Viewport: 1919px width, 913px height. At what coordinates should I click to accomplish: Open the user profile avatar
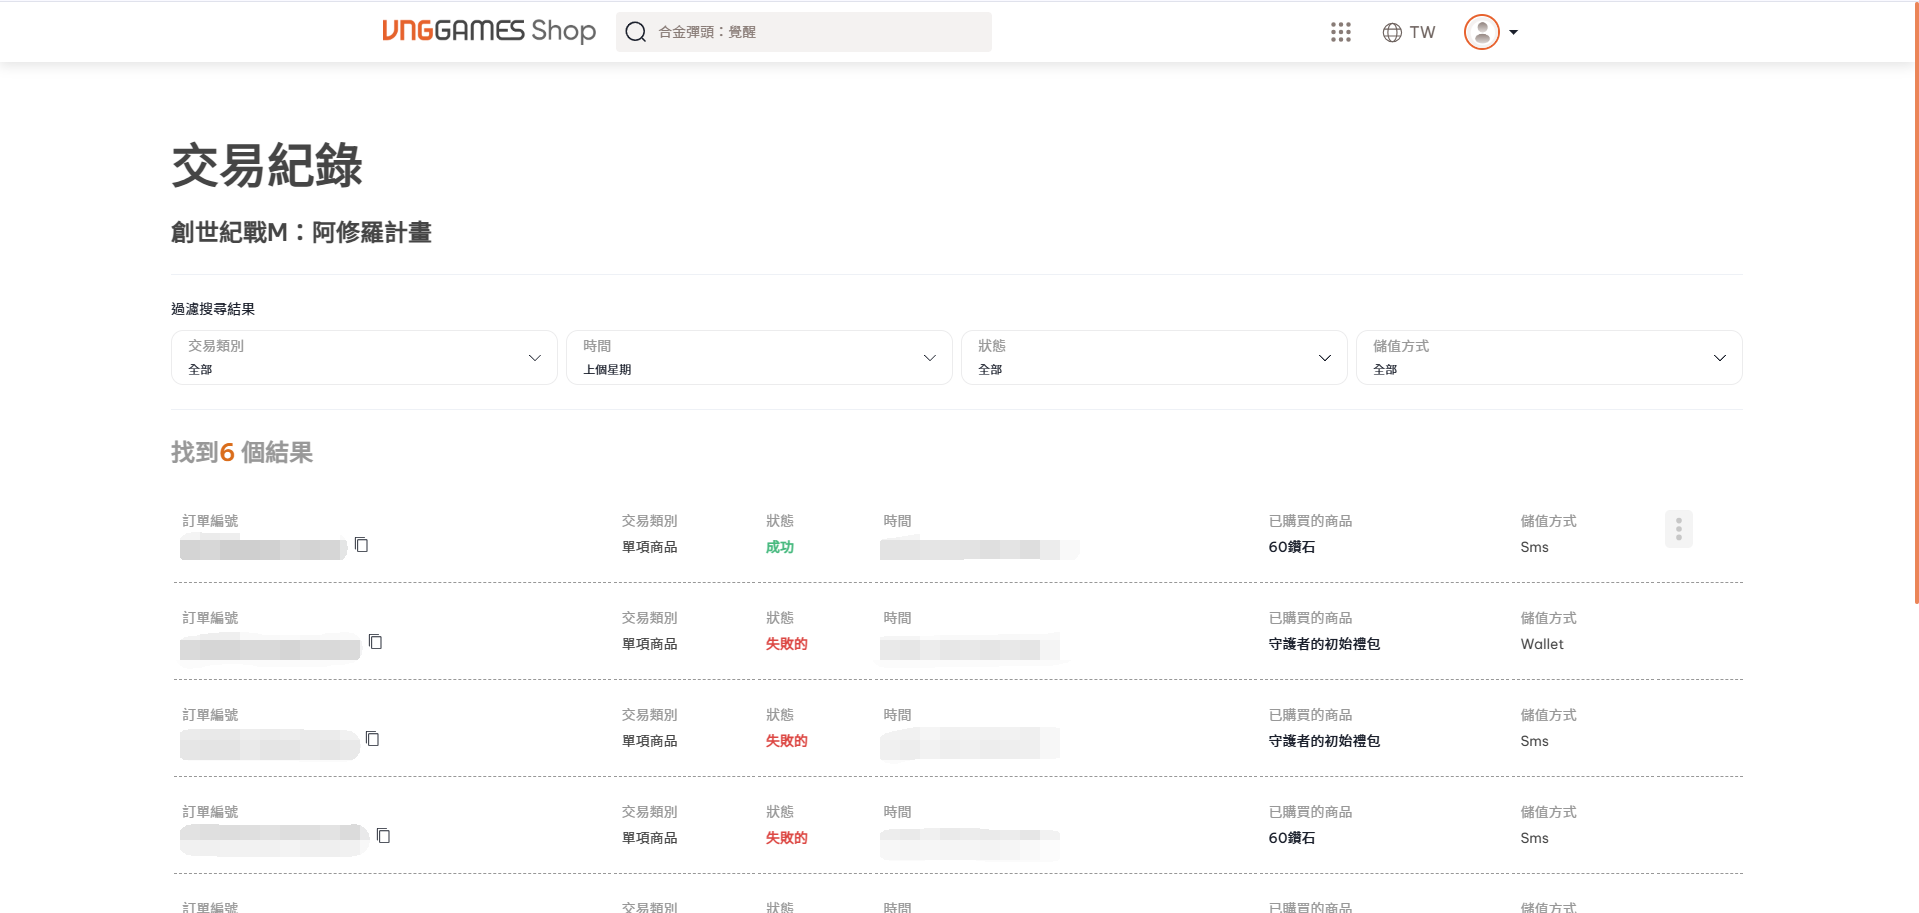pyautogui.click(x=1481, y=32)
